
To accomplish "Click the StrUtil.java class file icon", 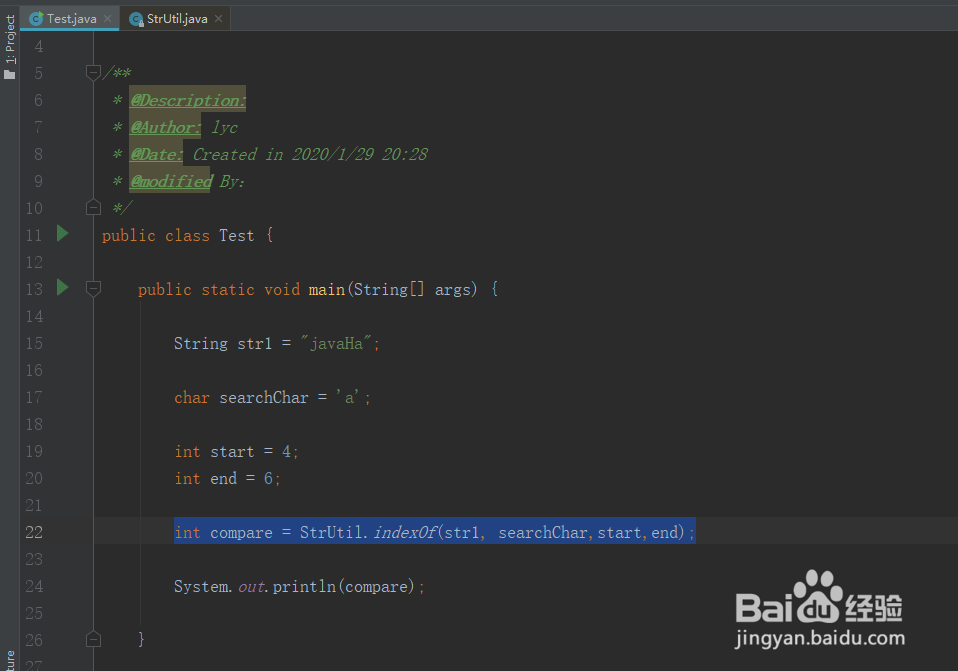I will (x=136, y=20).
